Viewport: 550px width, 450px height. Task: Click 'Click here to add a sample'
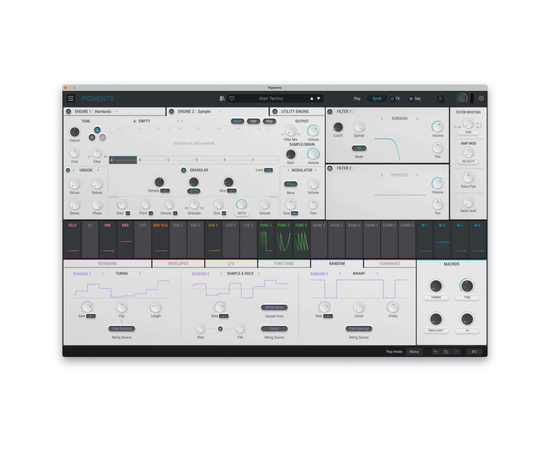(x=194, y=143)
